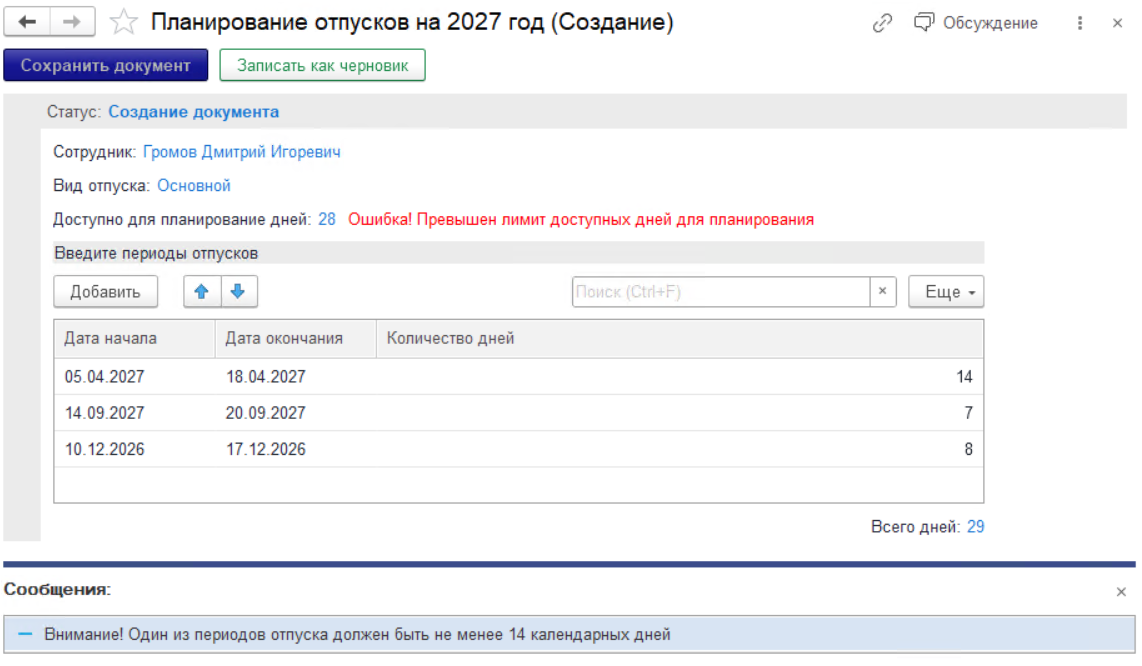The image size is (1142, 666).
Task: Click Сохранить документ button
Action: pos(106,66)
